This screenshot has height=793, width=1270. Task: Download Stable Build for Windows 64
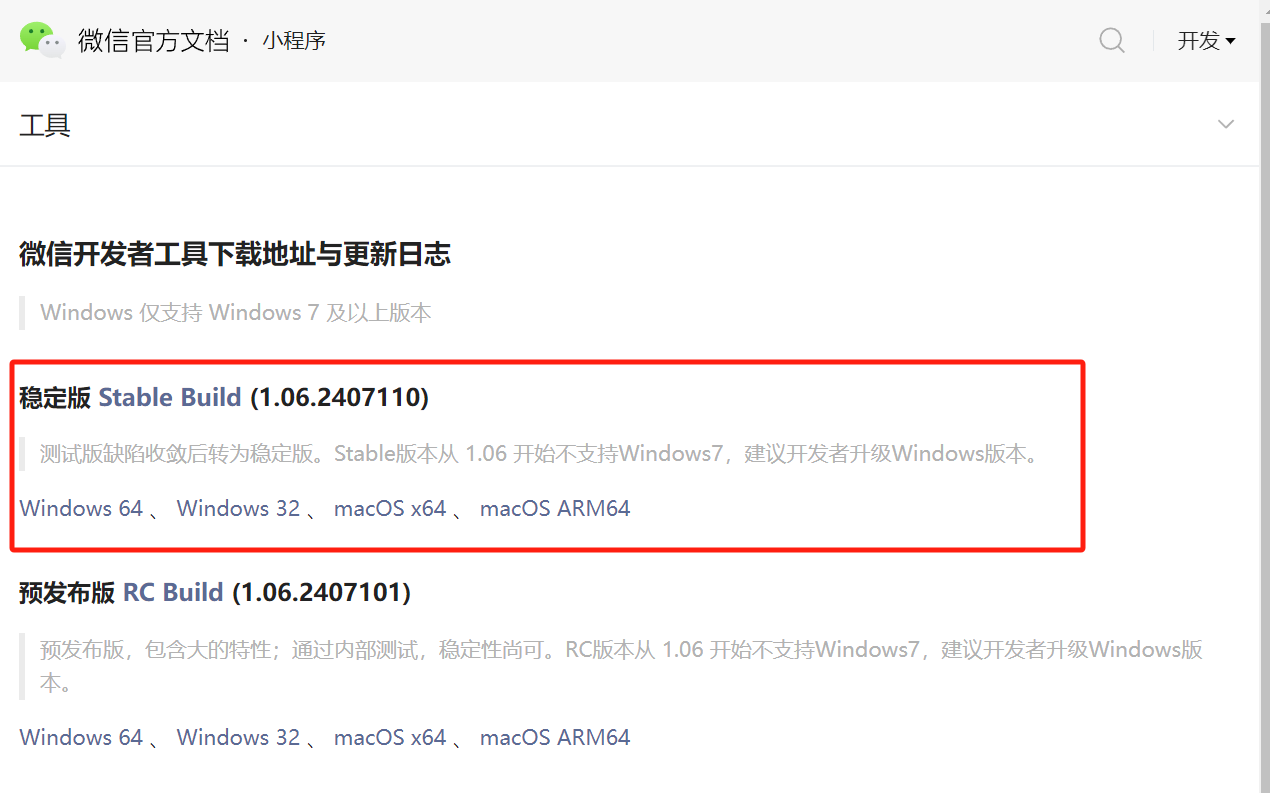[x=81, y=508]
